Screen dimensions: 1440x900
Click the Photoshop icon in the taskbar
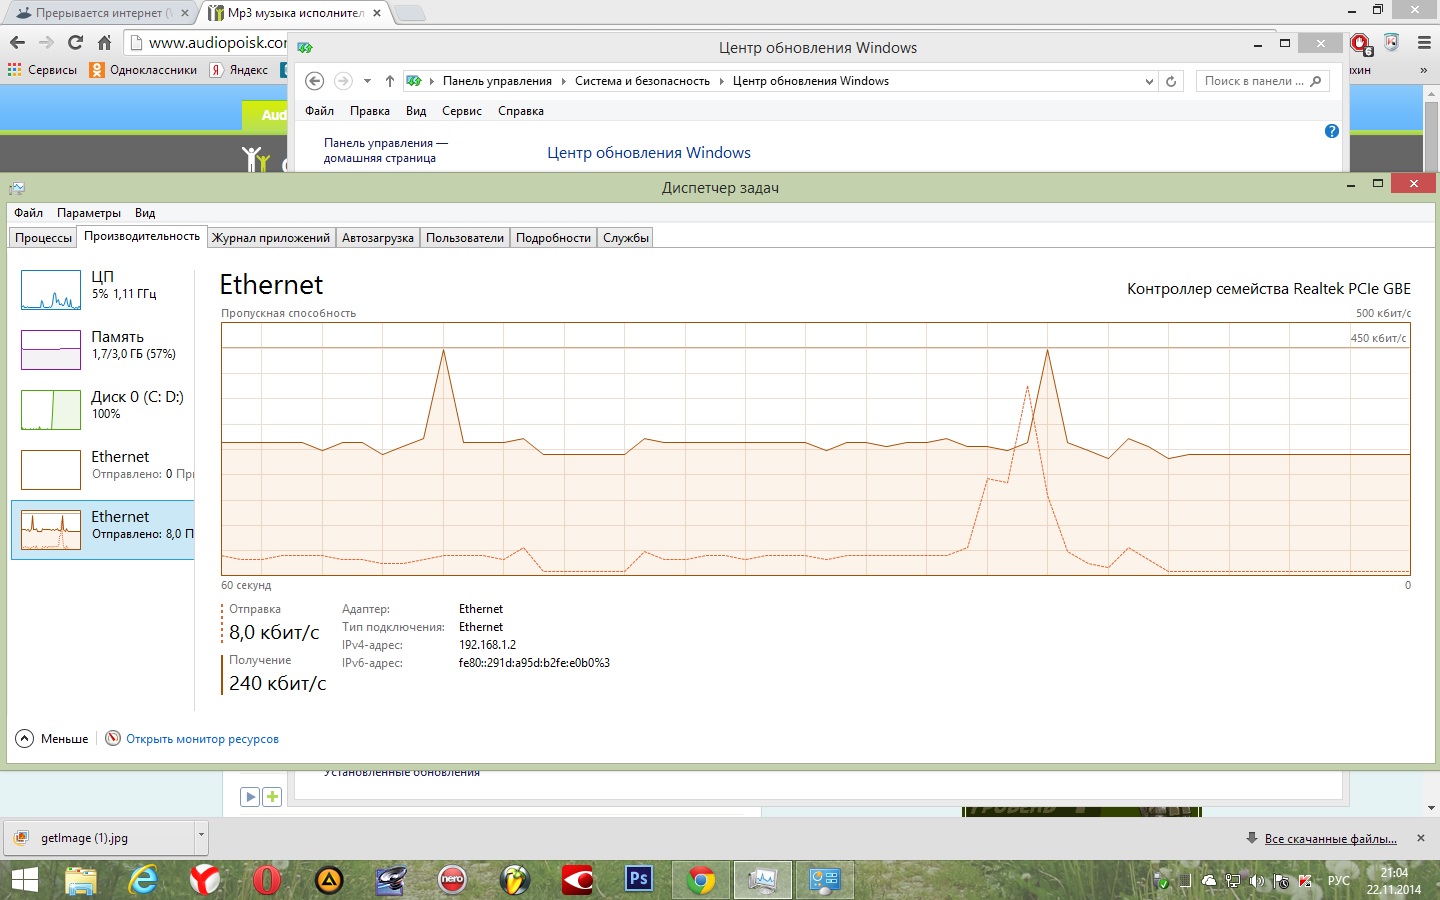[x=638, y=879]
